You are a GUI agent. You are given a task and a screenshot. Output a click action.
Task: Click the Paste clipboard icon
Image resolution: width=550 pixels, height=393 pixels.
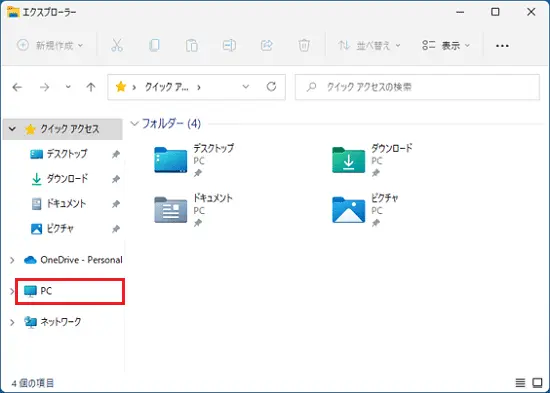coord(192,45)
